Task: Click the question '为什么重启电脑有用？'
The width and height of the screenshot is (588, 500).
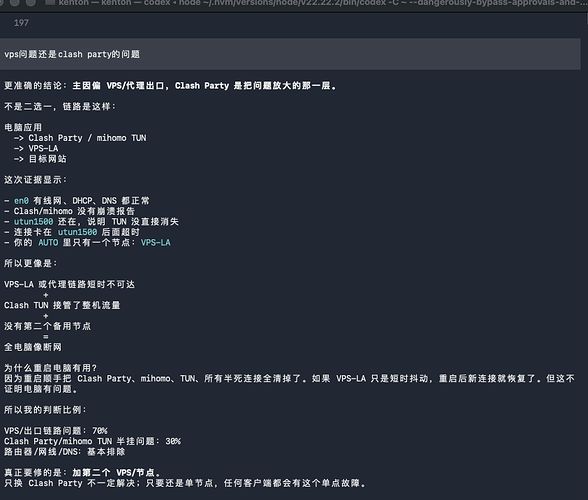Action: point(51,368)
